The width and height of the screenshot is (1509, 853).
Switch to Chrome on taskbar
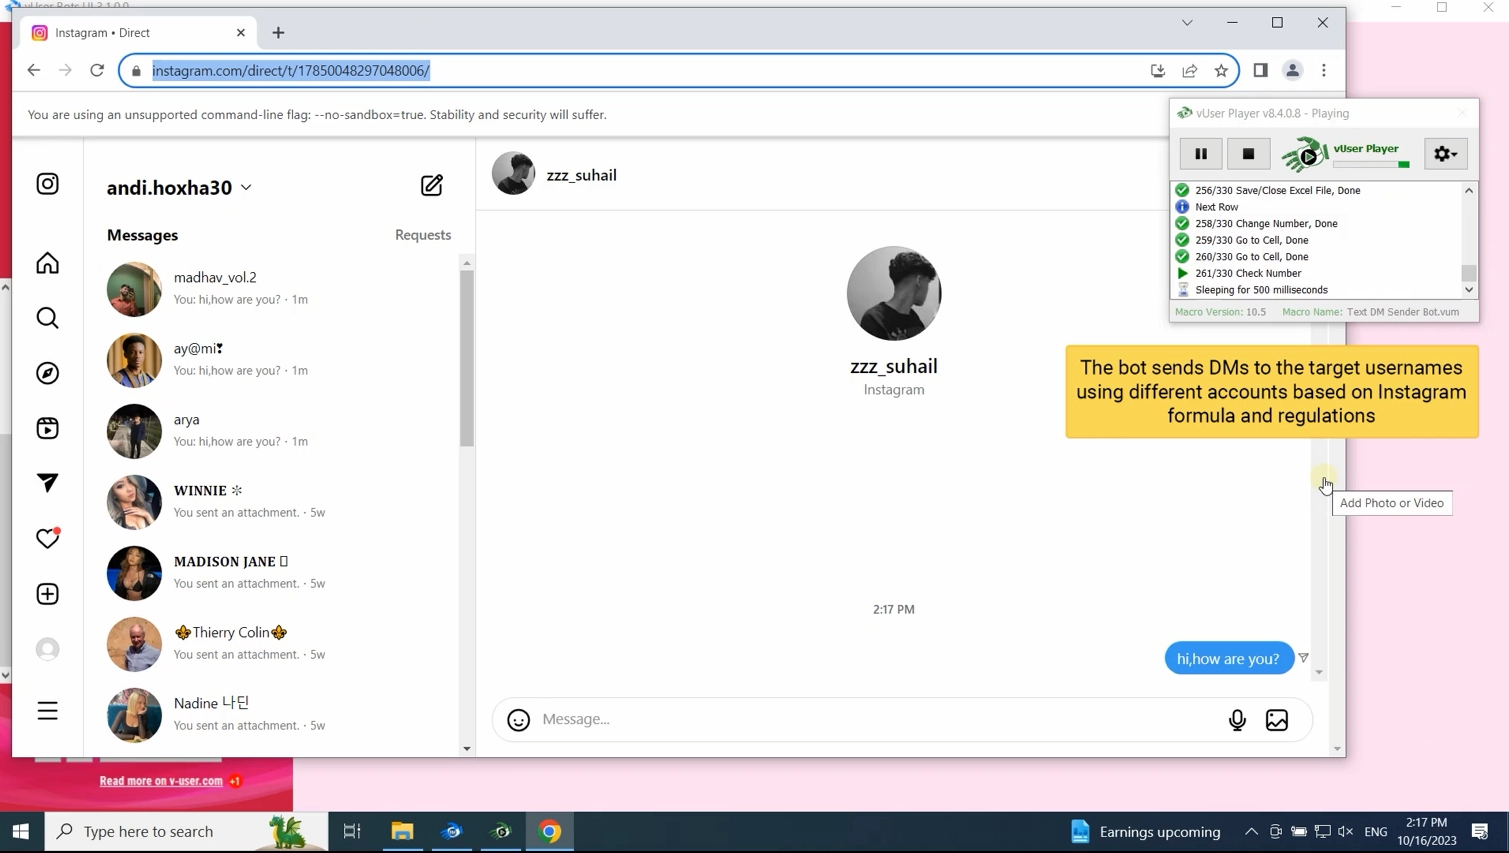point(550,831)
